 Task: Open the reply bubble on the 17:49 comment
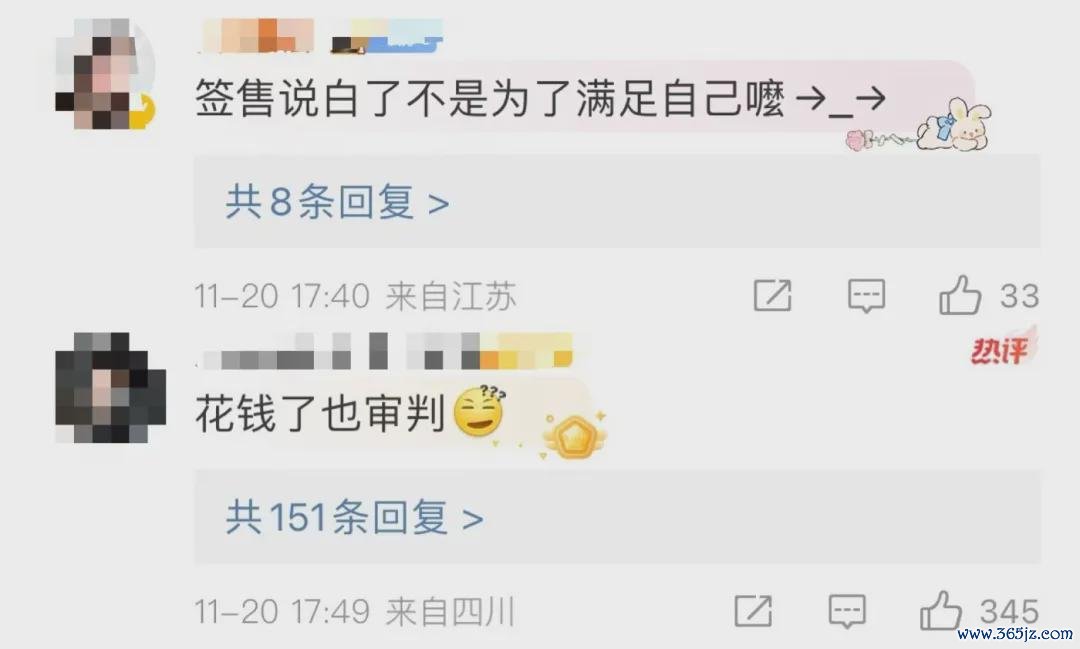[847, 610]
